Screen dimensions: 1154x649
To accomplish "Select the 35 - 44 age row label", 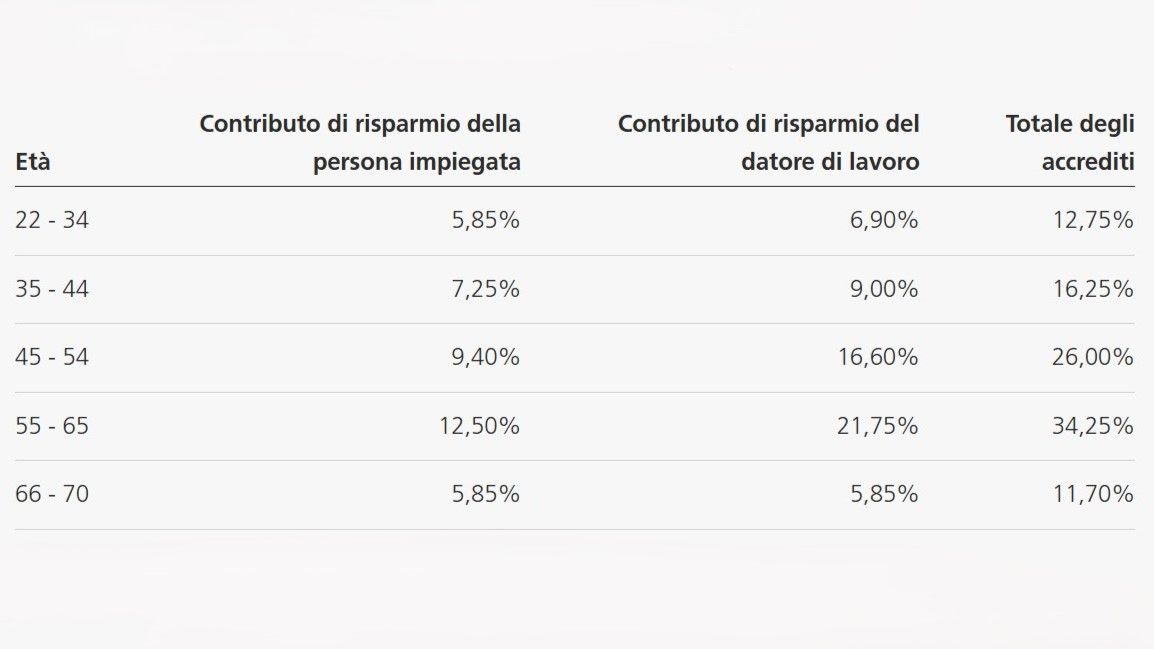I will point(52,289).
